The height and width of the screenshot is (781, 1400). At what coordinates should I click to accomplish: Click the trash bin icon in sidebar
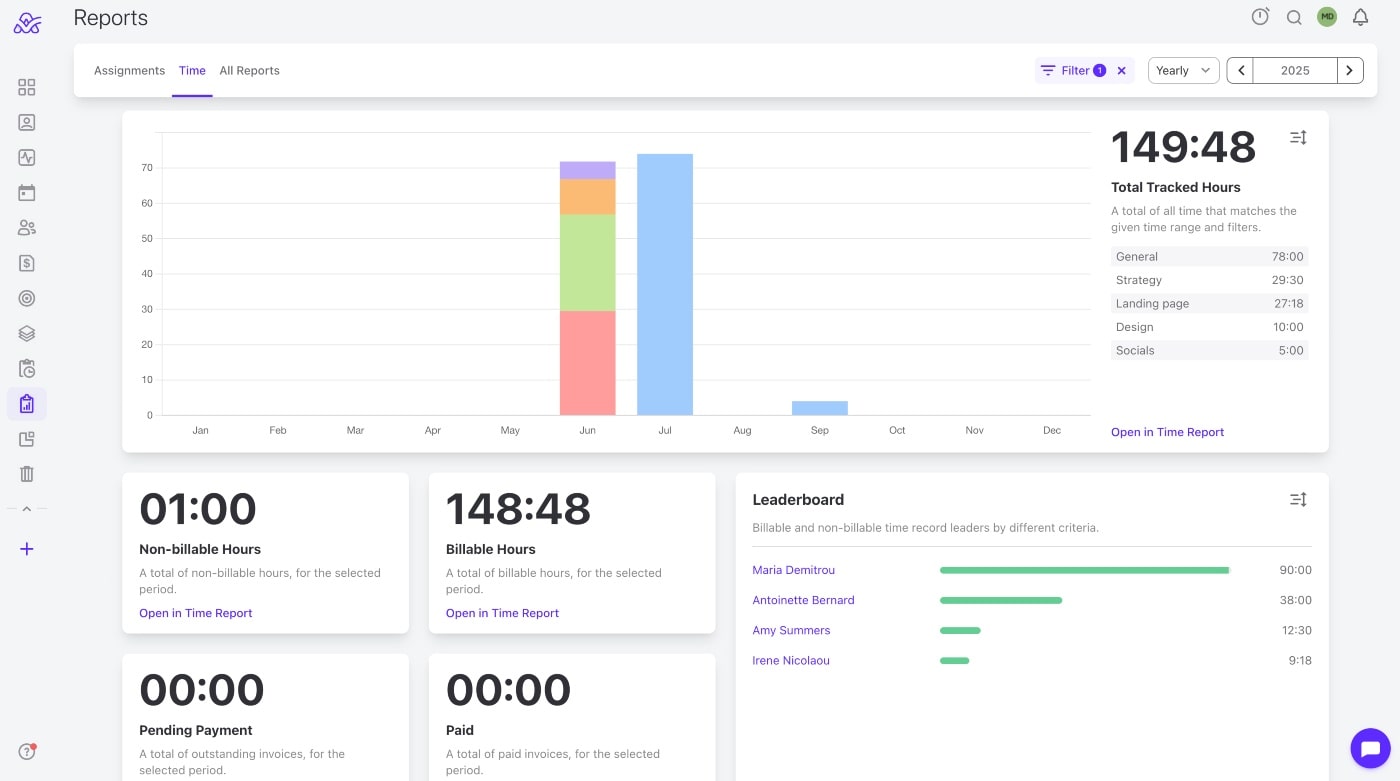coord(27,474)
